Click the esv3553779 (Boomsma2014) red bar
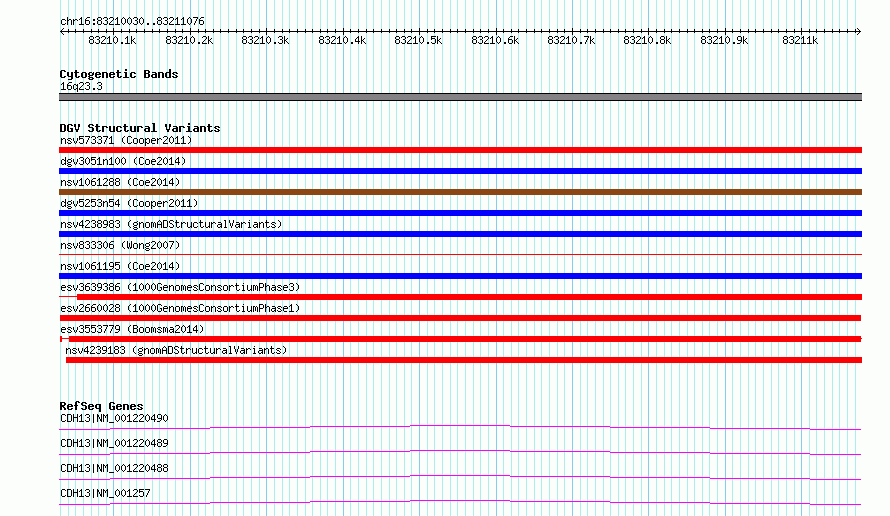 click(x=460, y=339)
